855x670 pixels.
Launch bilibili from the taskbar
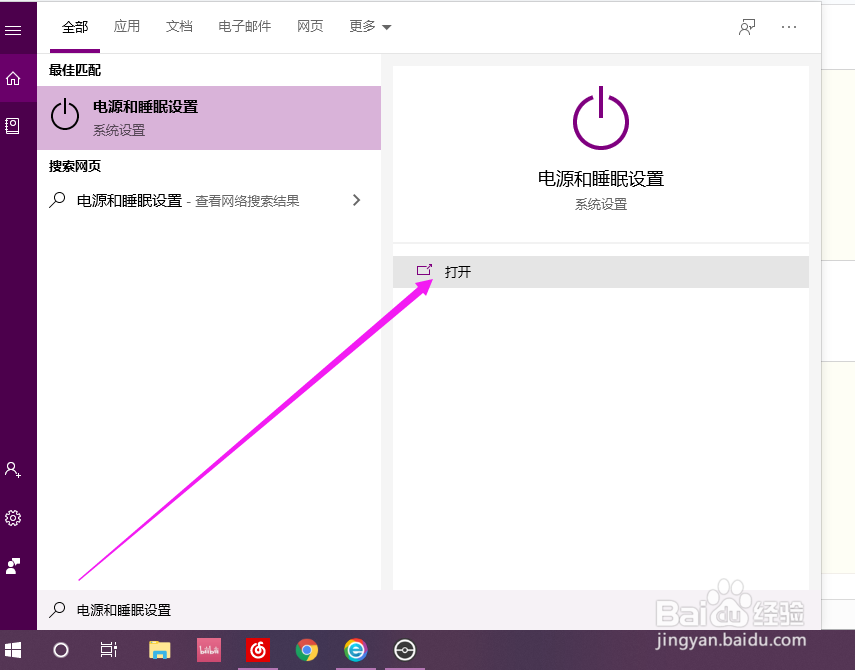click(x=209, y=650)
